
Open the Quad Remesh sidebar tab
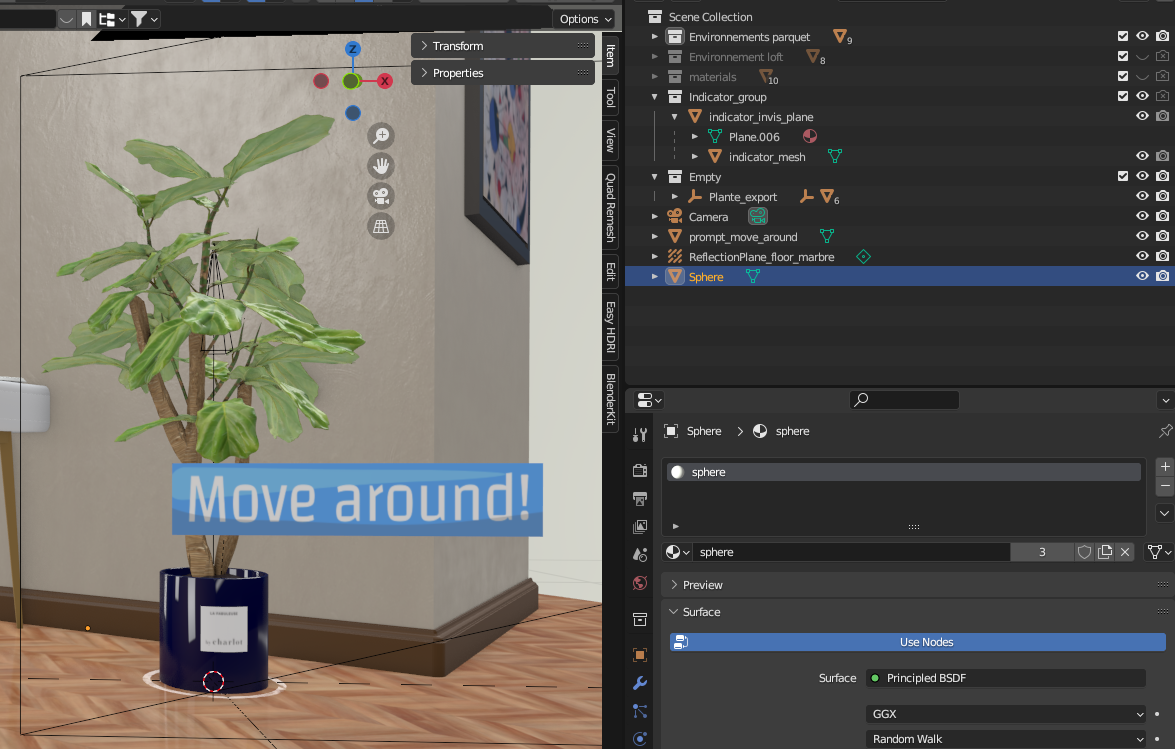click(x=611, y=207)
